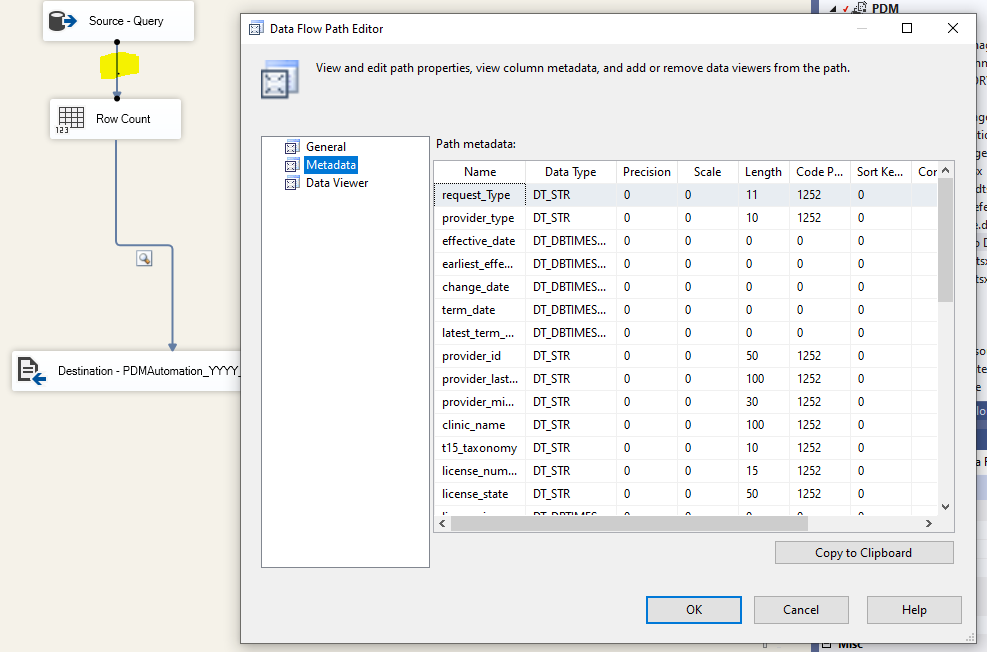Click the horizontal scrollbar right arrow
The width and height of the screenshot is (987, 652).
click(x=928, y=524)
